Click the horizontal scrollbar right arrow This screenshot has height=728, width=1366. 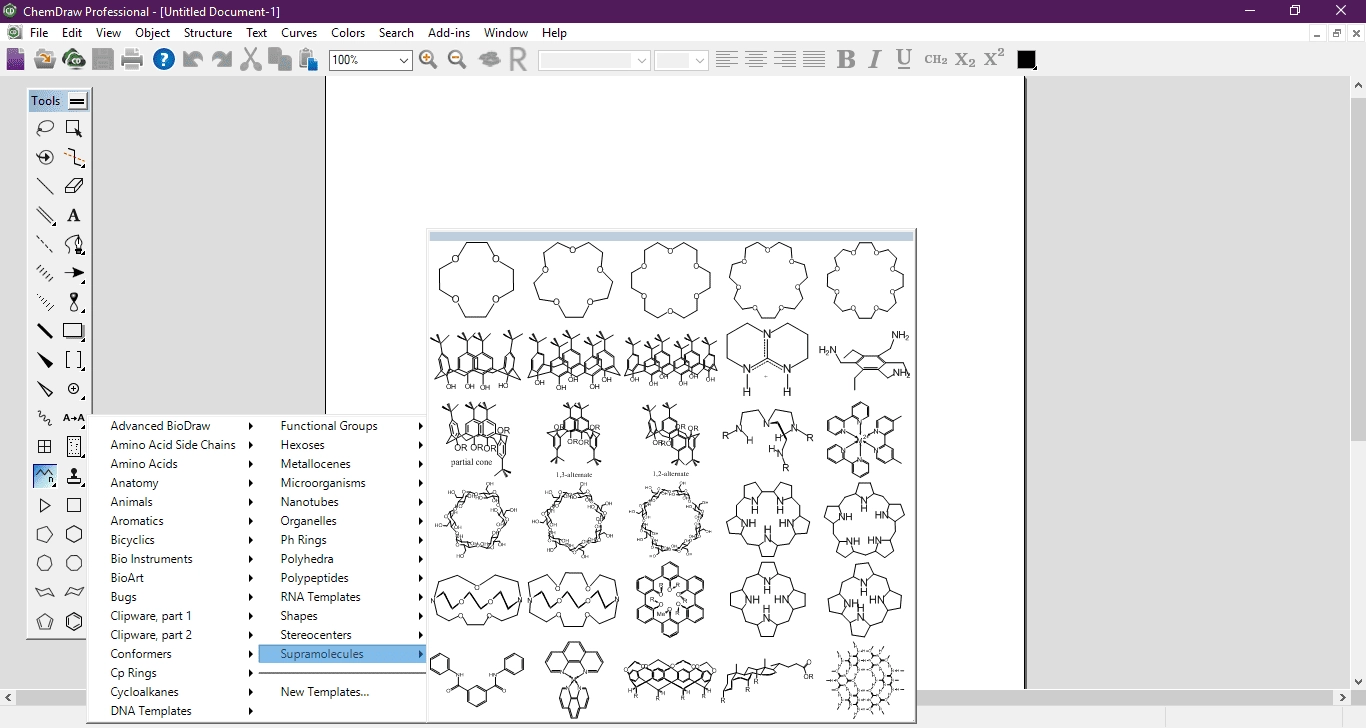(1342, 697)
